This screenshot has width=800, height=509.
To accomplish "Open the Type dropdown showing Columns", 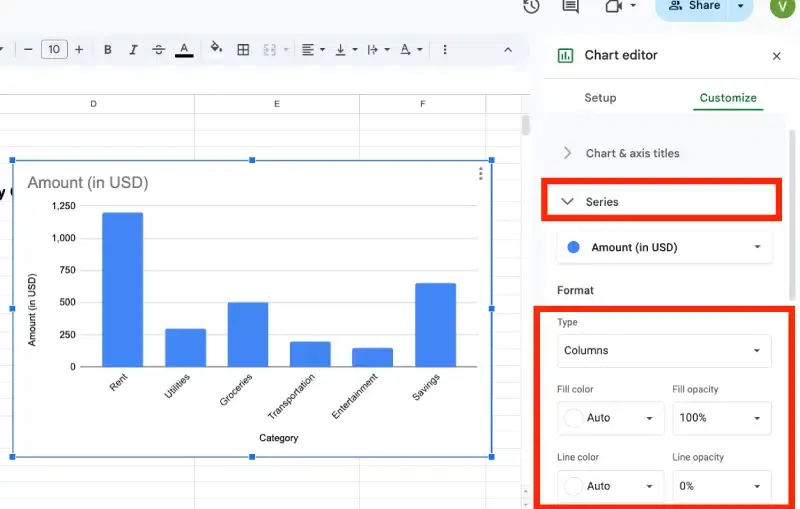I will [664, 350].
